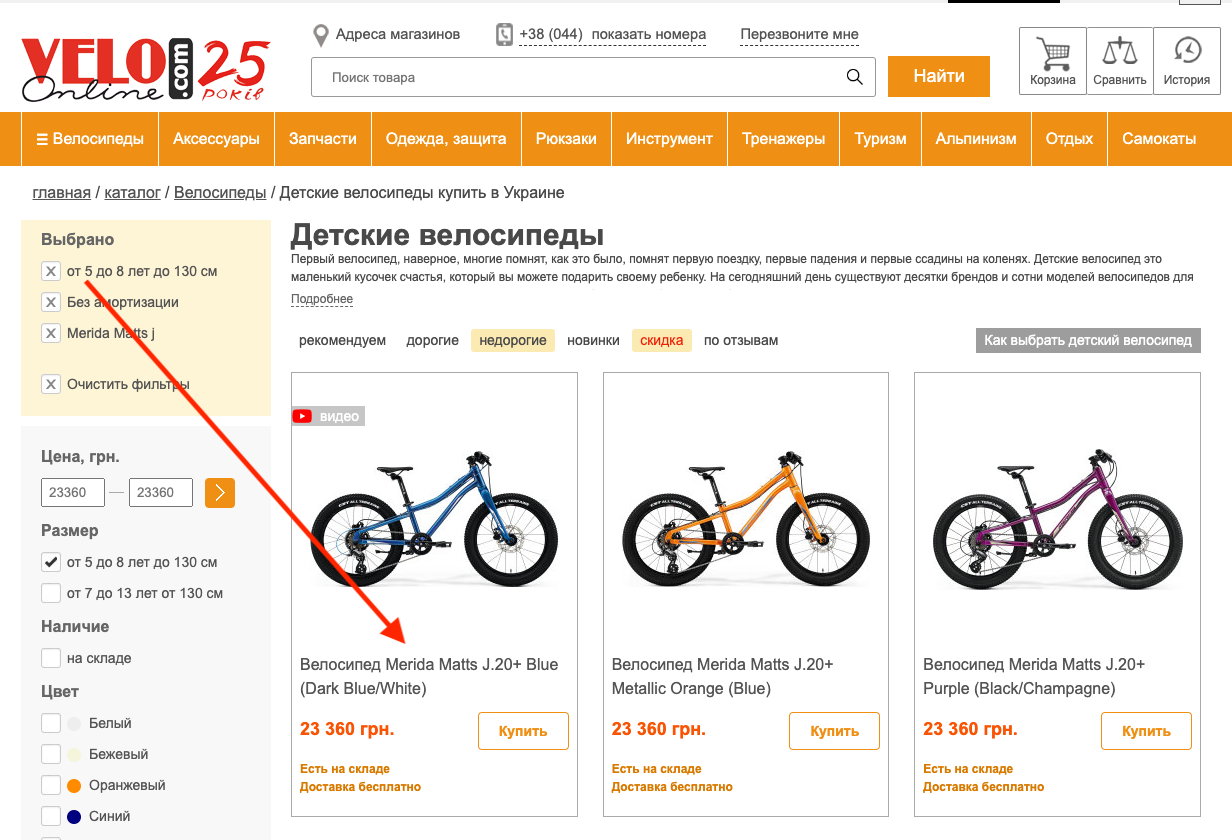The height and width of the screenshot is (840, 1232).
Task: Open the Аксессуары menu item
Action: pos(216,139)
